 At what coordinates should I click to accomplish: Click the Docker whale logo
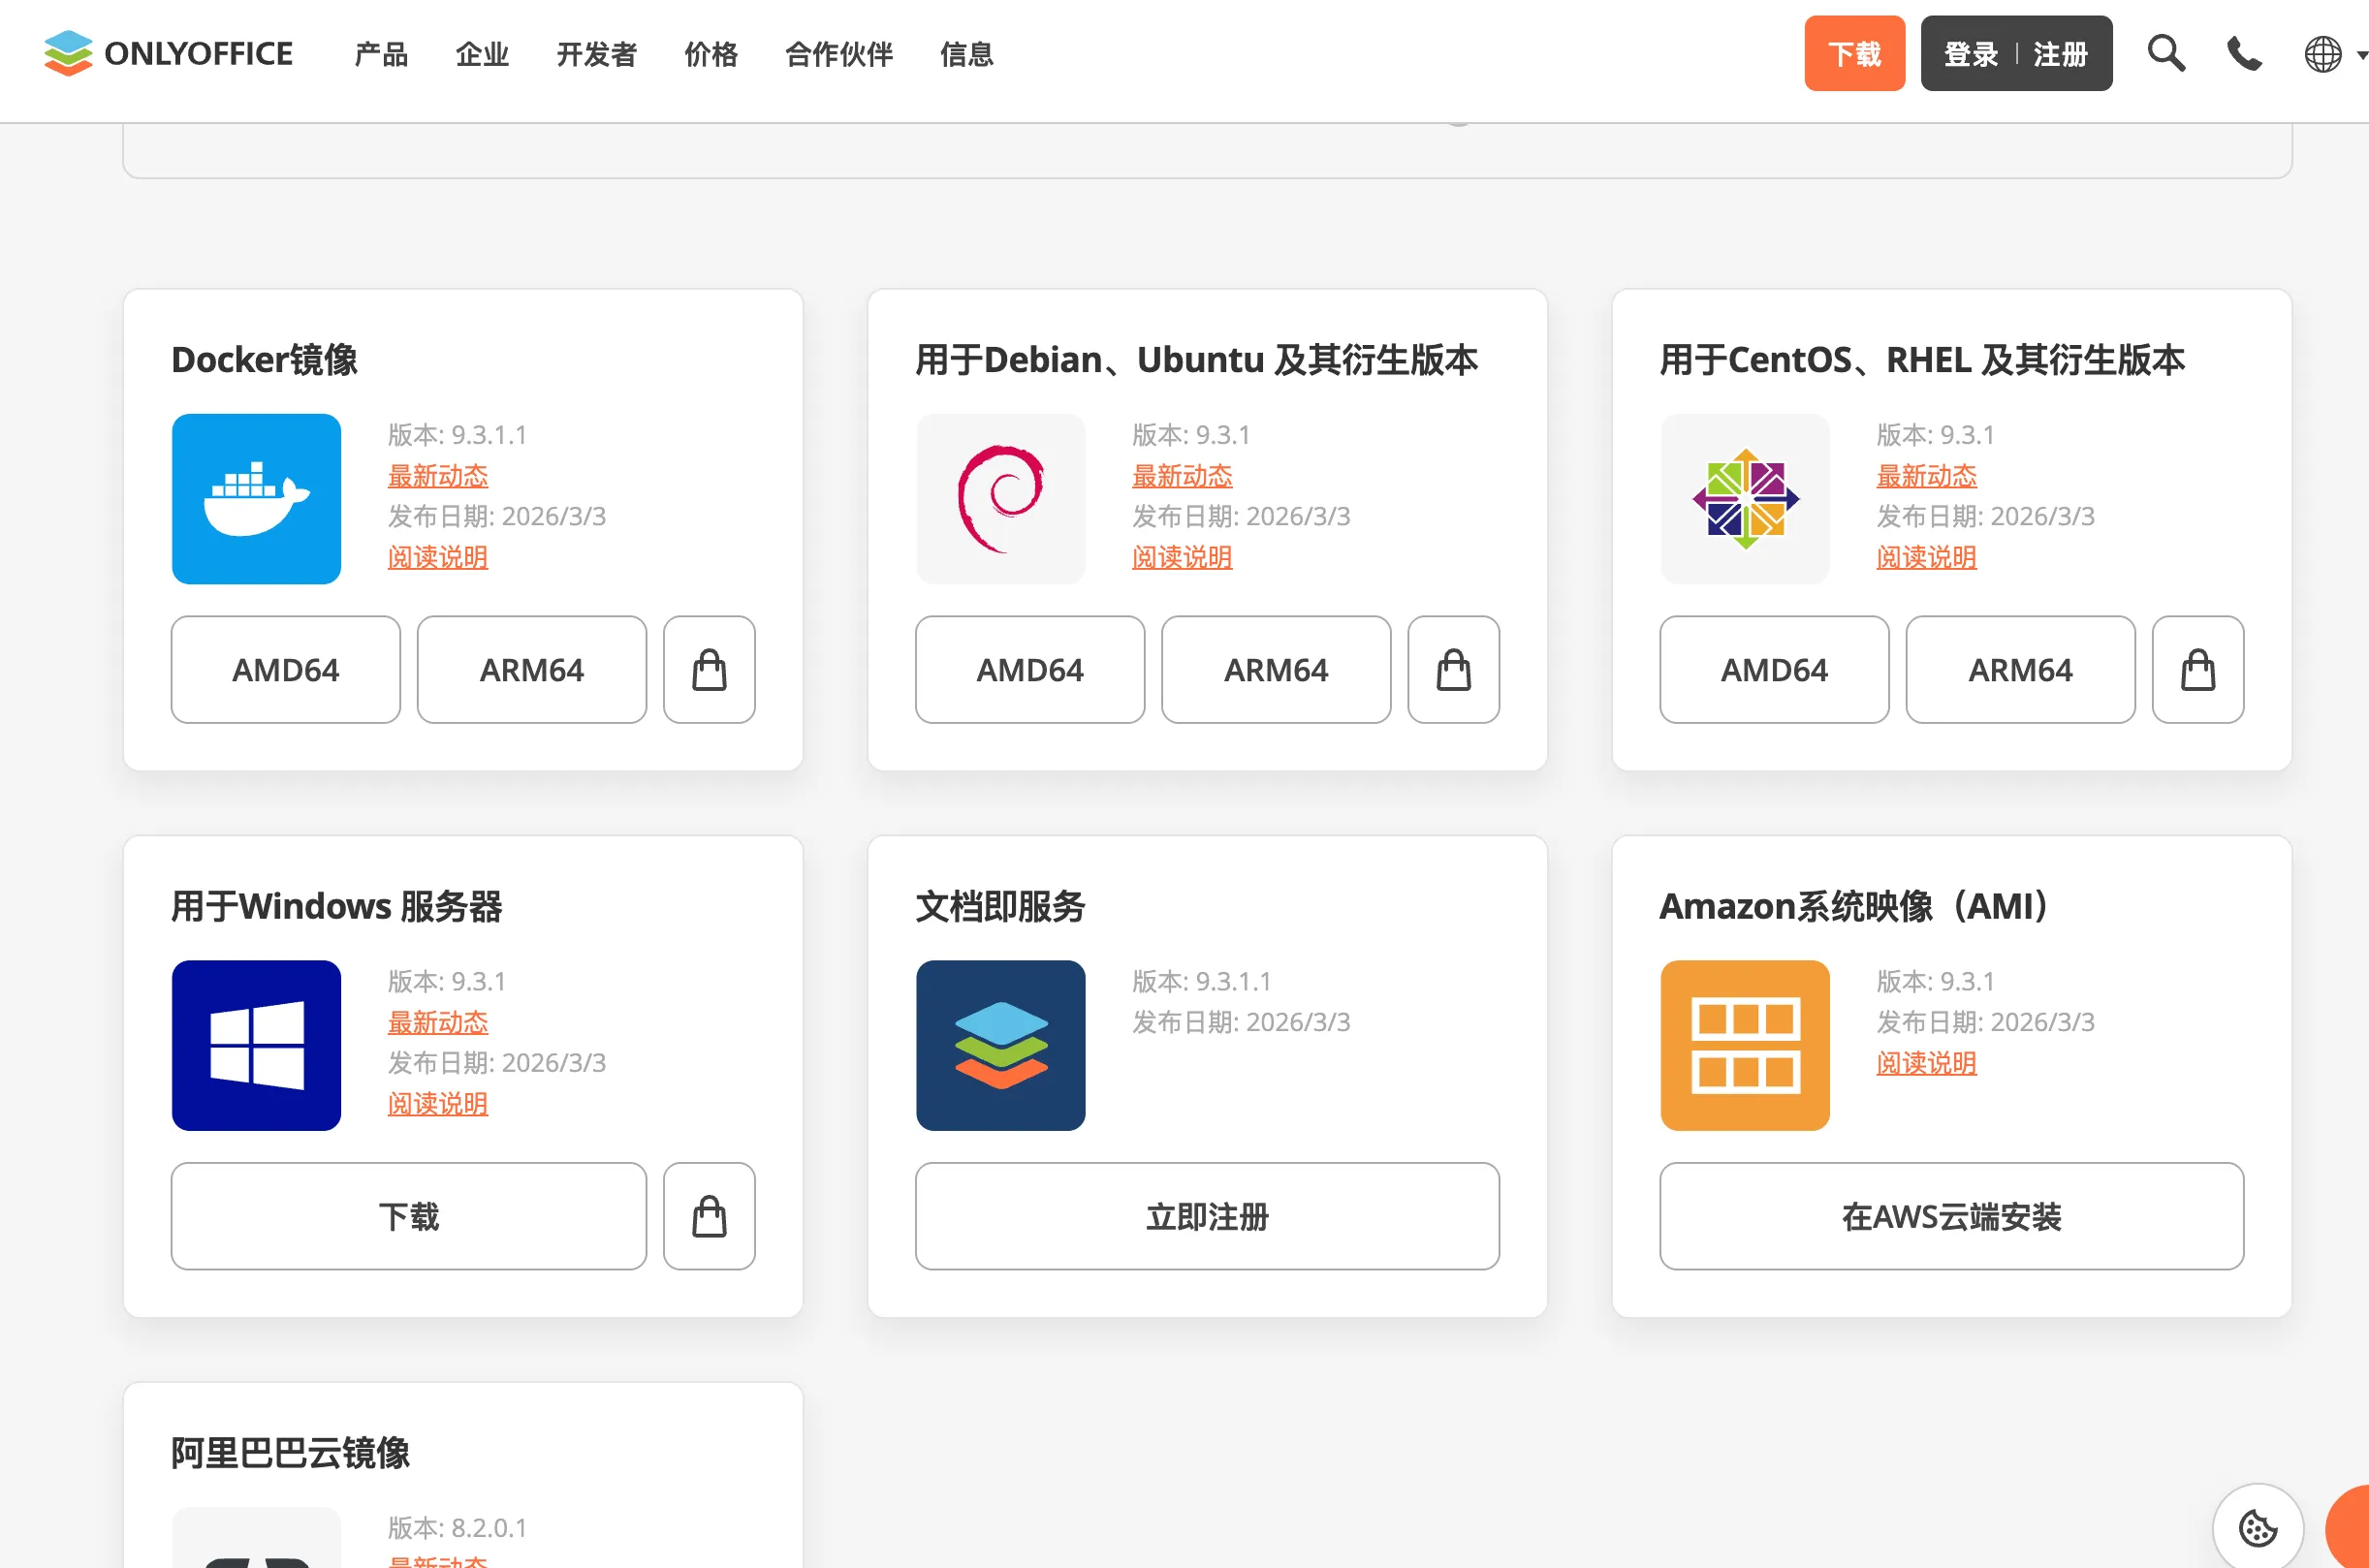[x=256, y=499]
